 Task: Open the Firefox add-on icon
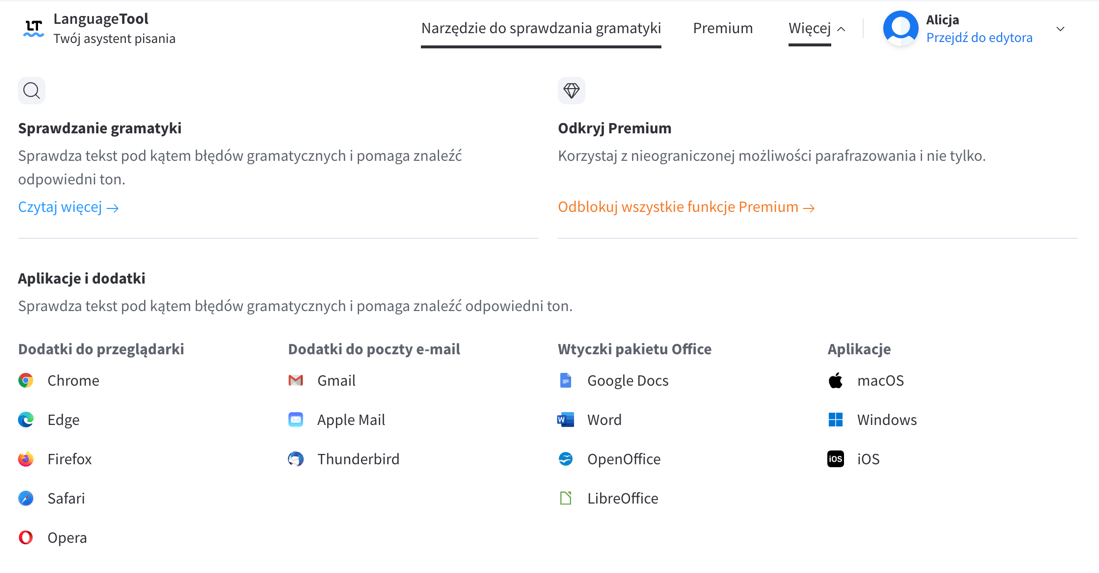click(x=26, y=459)
